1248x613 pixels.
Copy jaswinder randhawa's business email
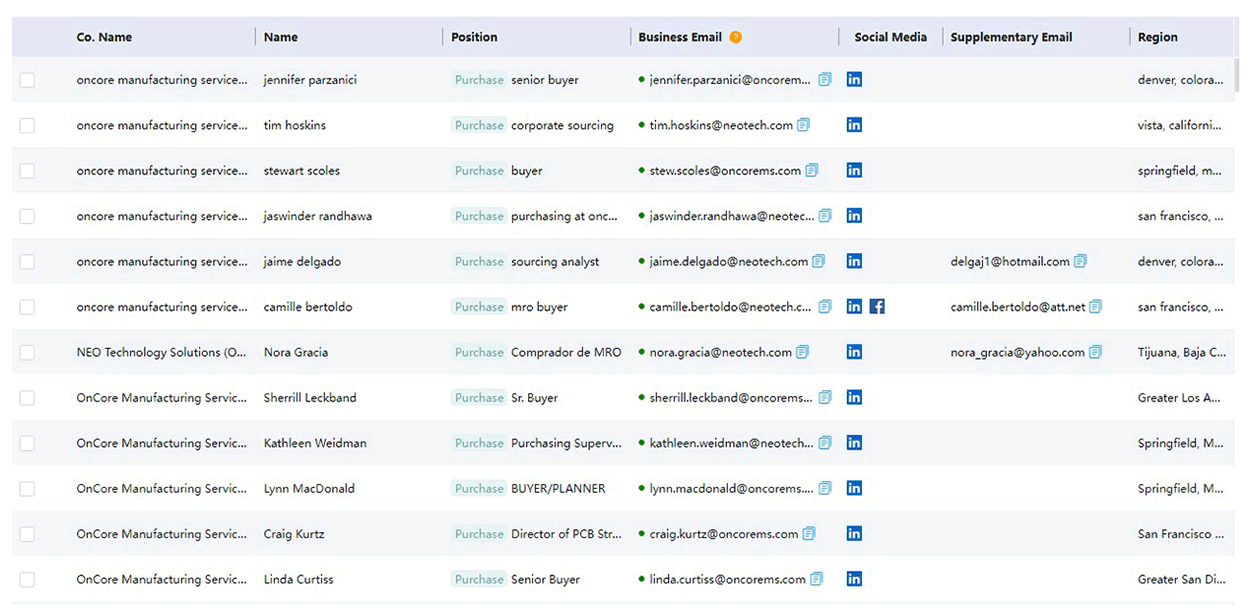tap(825, 216)
